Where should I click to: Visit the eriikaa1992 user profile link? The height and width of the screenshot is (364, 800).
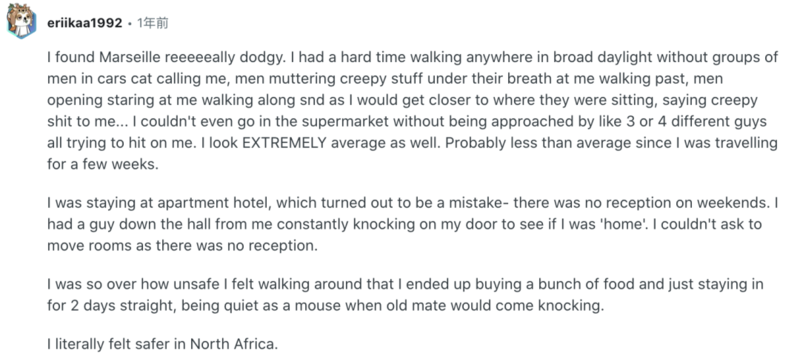click(84, 23)
